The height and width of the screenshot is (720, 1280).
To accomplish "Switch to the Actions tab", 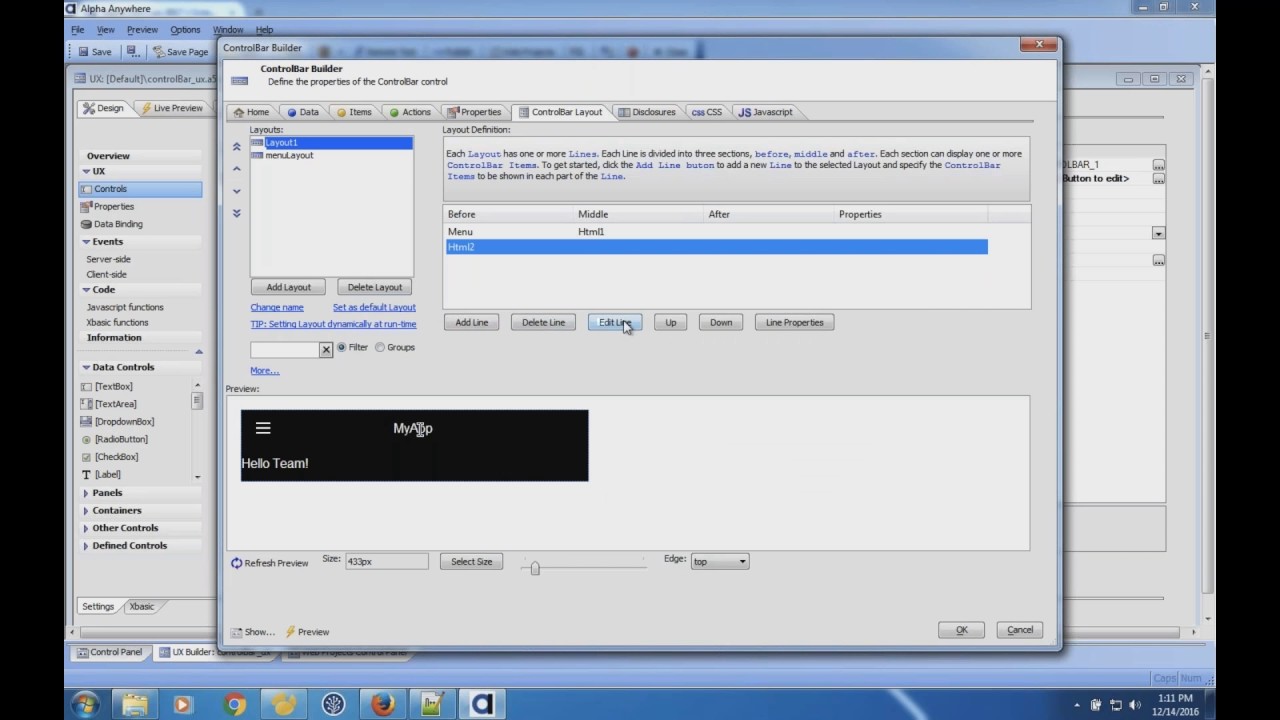I will [410, 112].
